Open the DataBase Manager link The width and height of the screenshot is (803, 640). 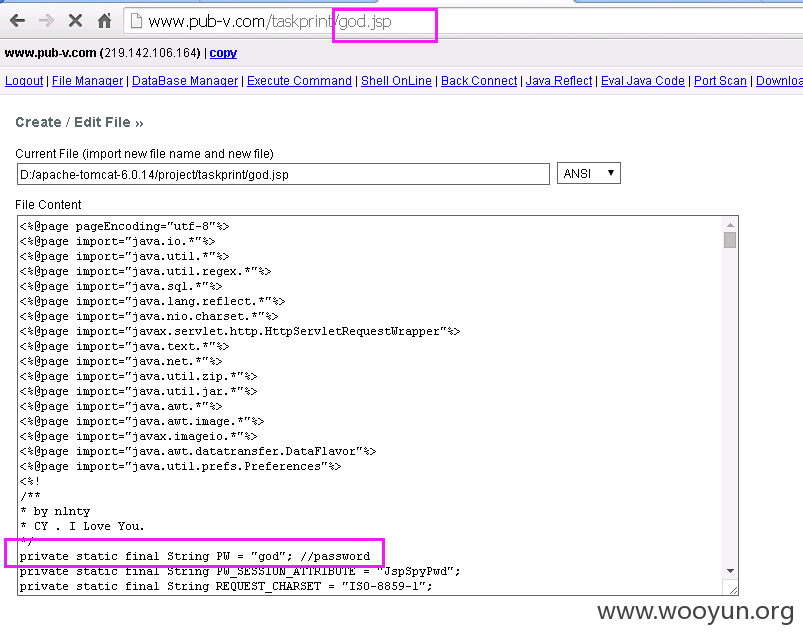185,81
